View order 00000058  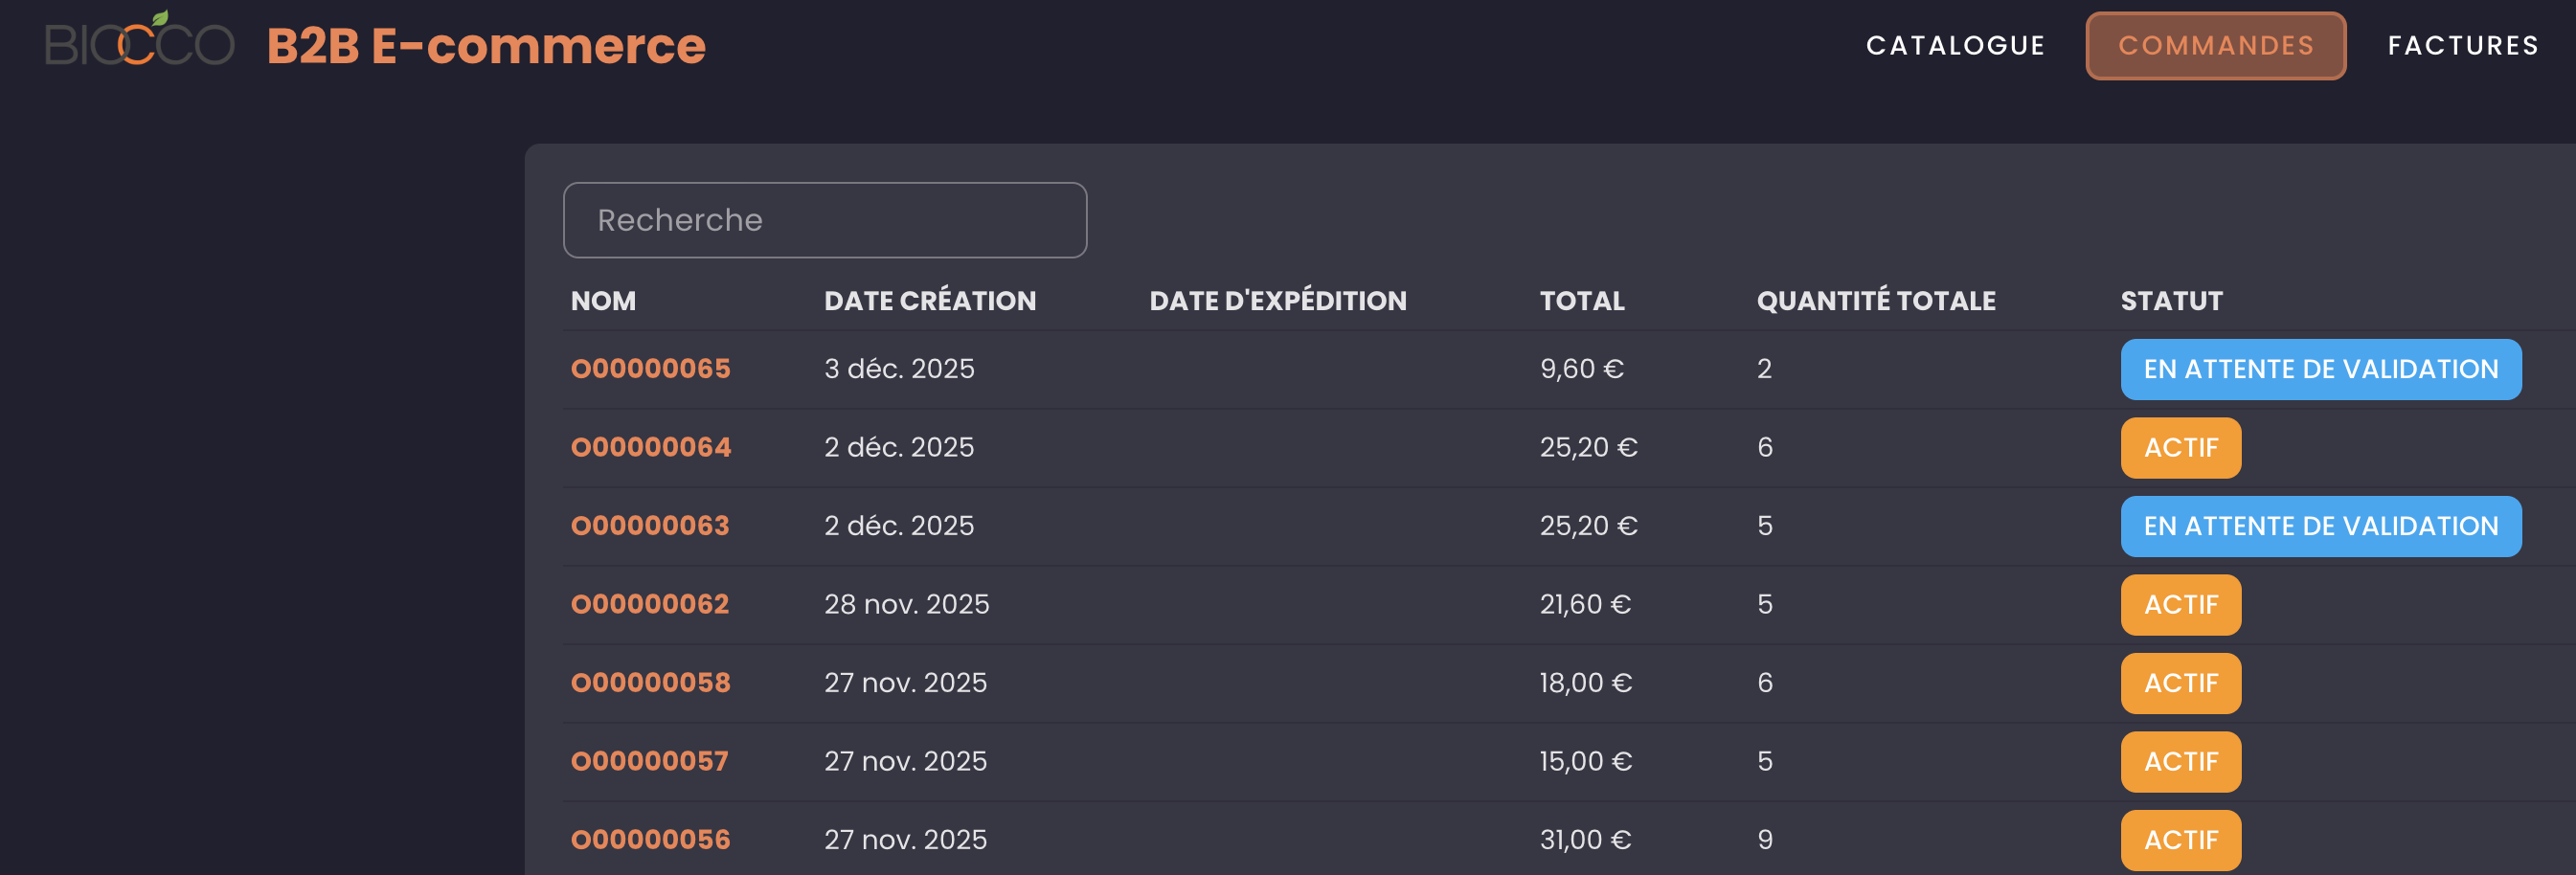coord(650,683)
